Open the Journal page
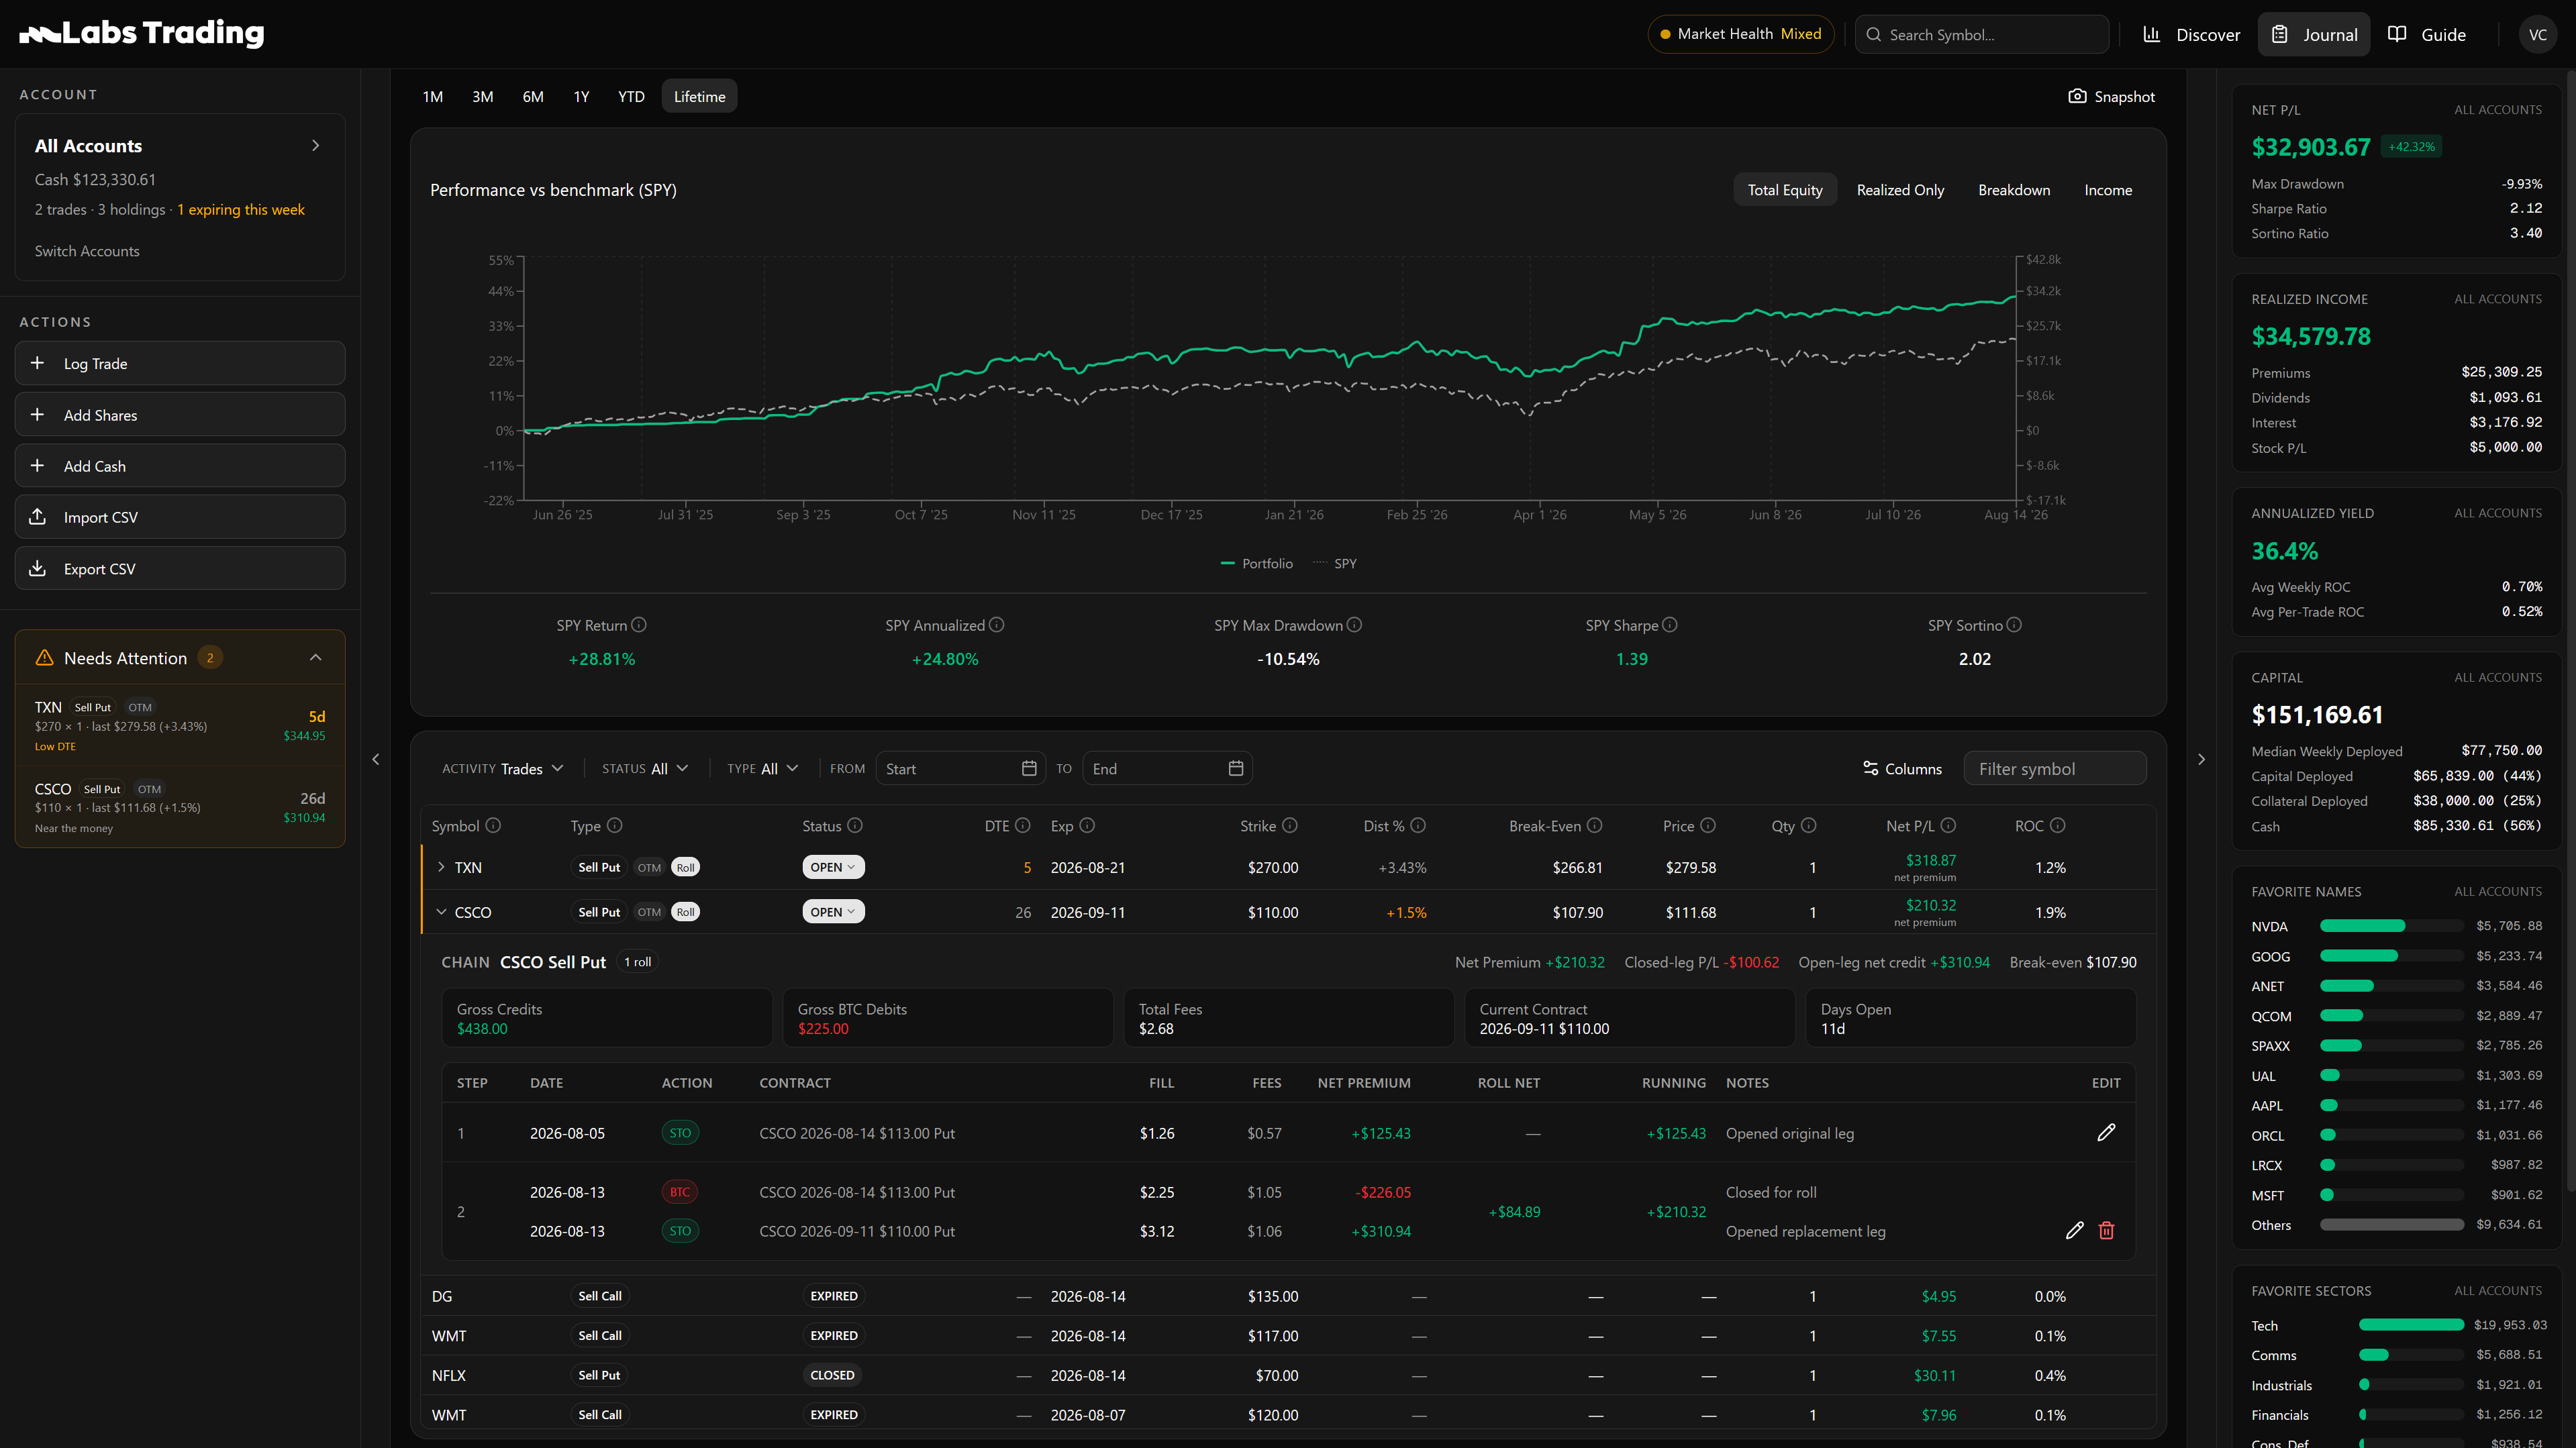The height and width of the screenshot is (1448, 2576). tap(2314, 34)
